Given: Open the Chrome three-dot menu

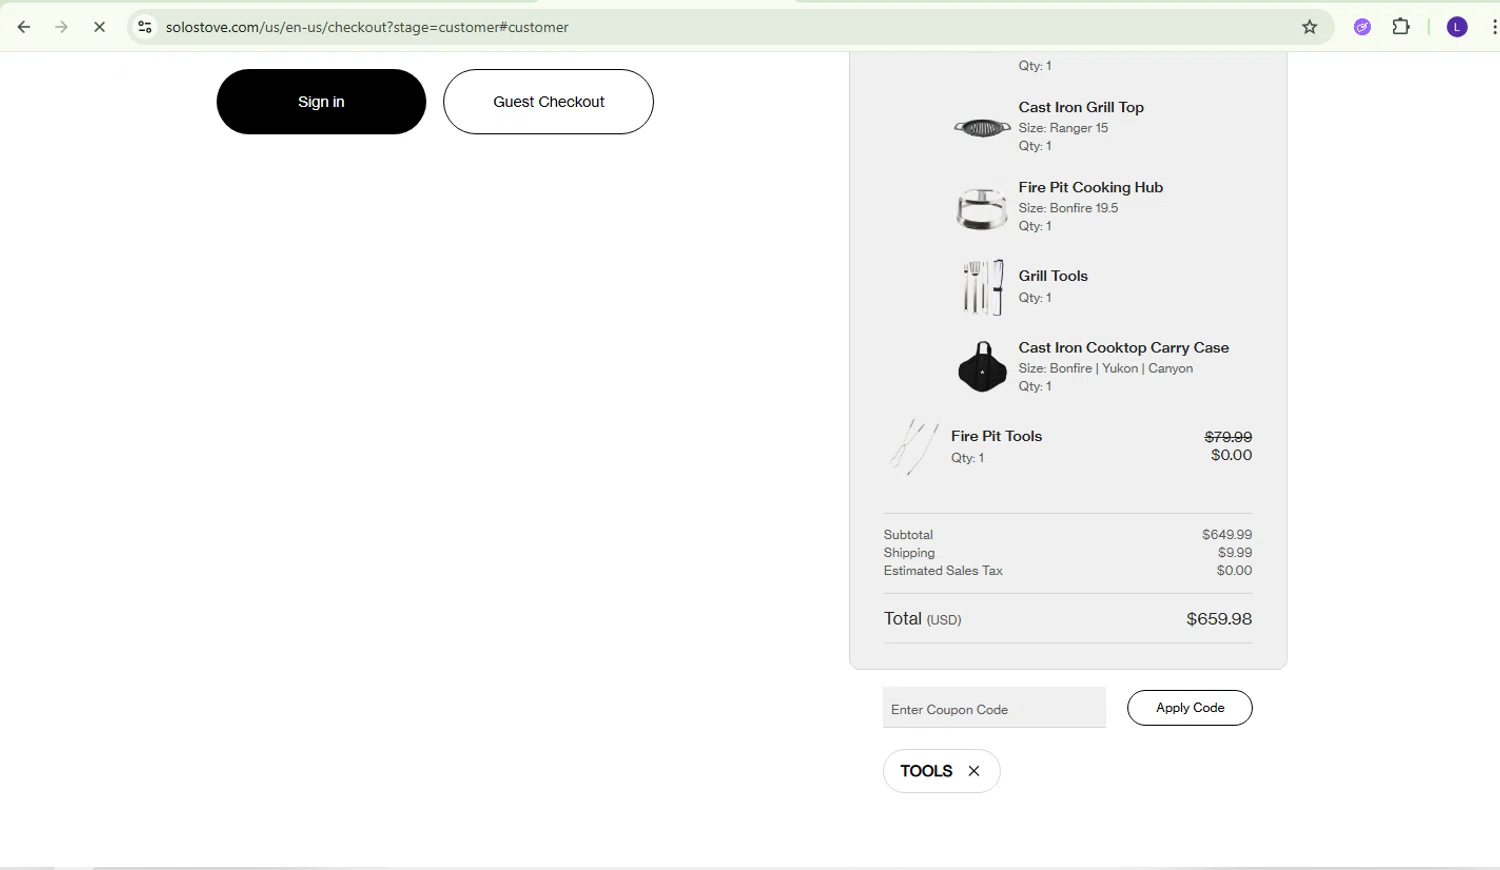Looking at the screenshot, I should 1493,27.
